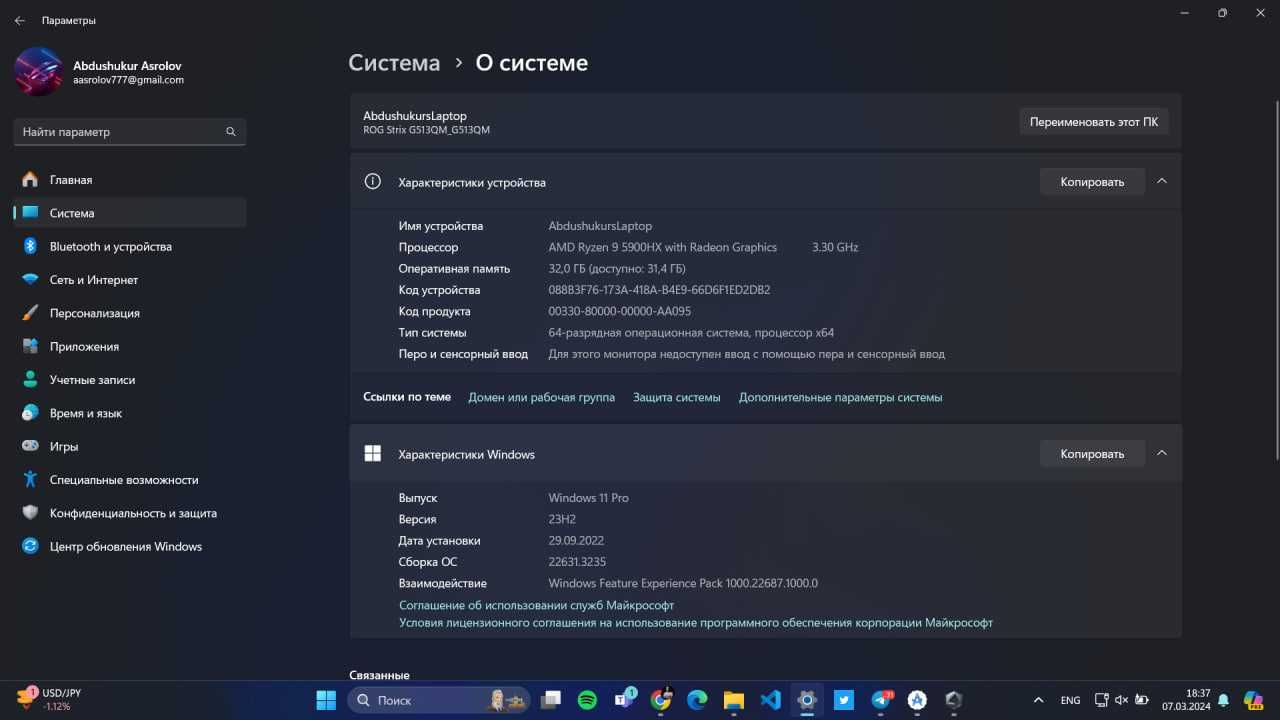The image size is (1280, 720).
Task: Open Google Chrome from the taskbar
Action: tap(661, 700)
